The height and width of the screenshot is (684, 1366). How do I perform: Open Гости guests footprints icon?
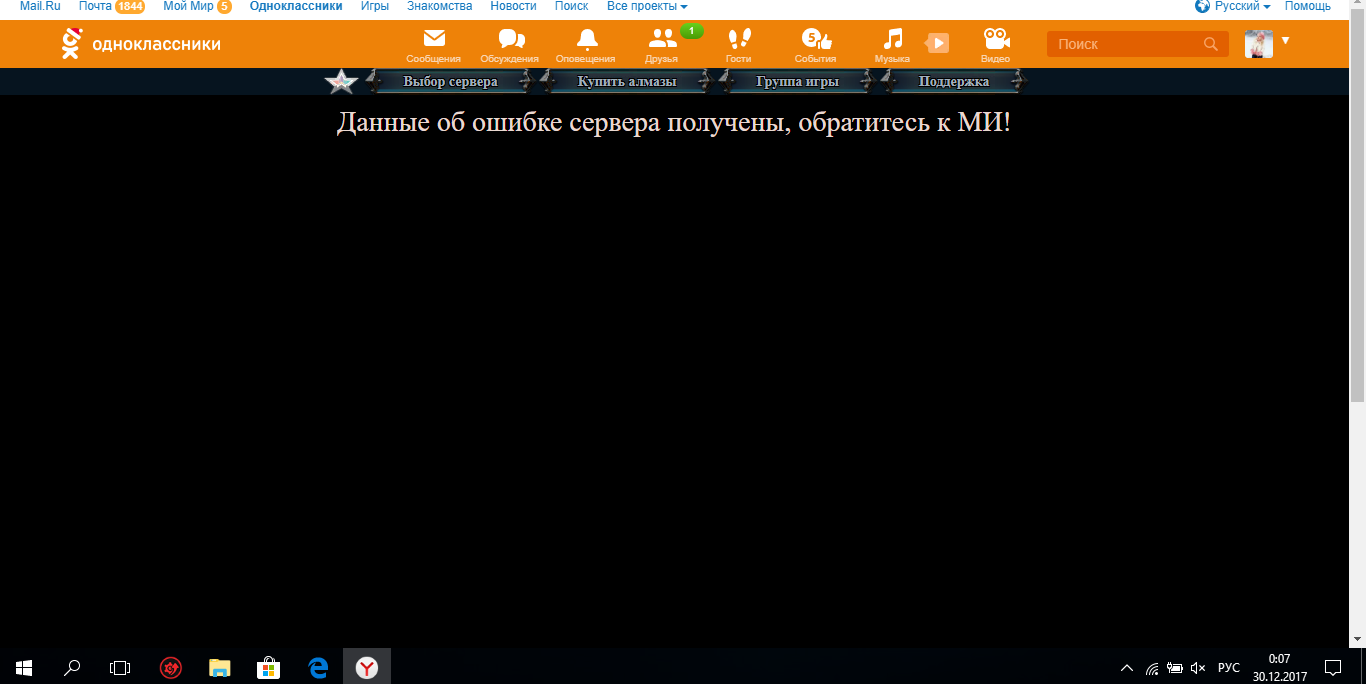pyautogui.click(x=738, y=41)
